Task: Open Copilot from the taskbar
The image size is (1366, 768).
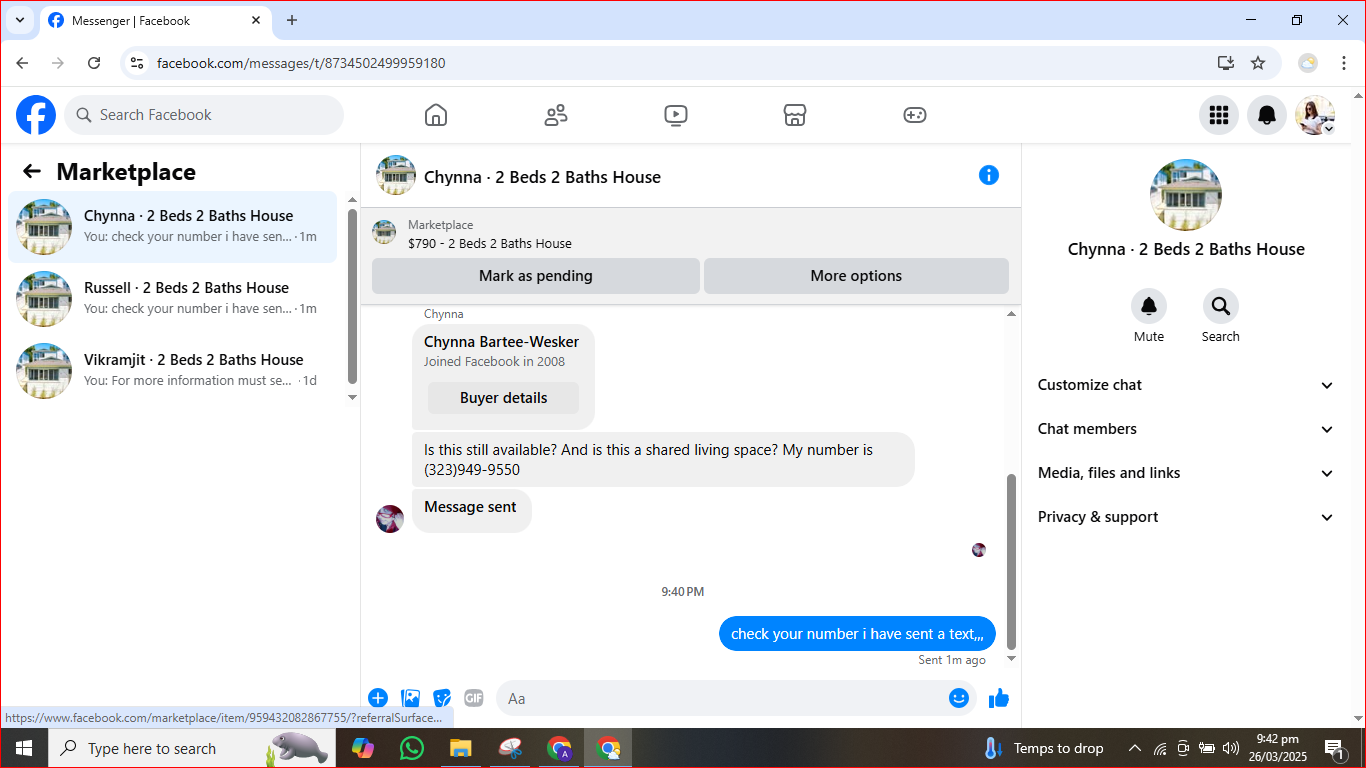Action: 362,748
